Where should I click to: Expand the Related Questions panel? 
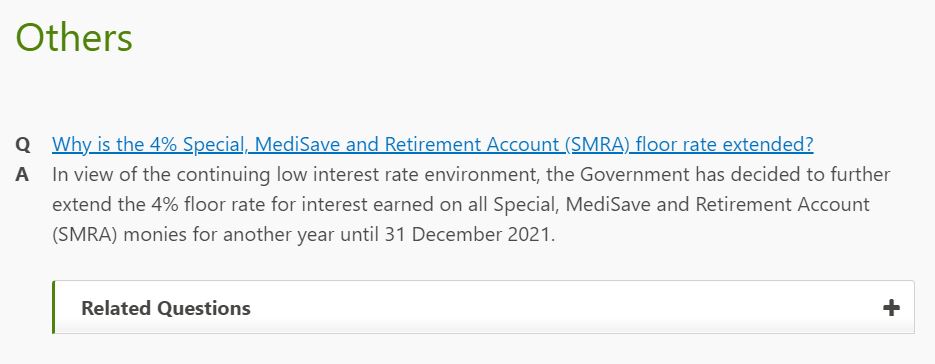click(x=483, y=307)
